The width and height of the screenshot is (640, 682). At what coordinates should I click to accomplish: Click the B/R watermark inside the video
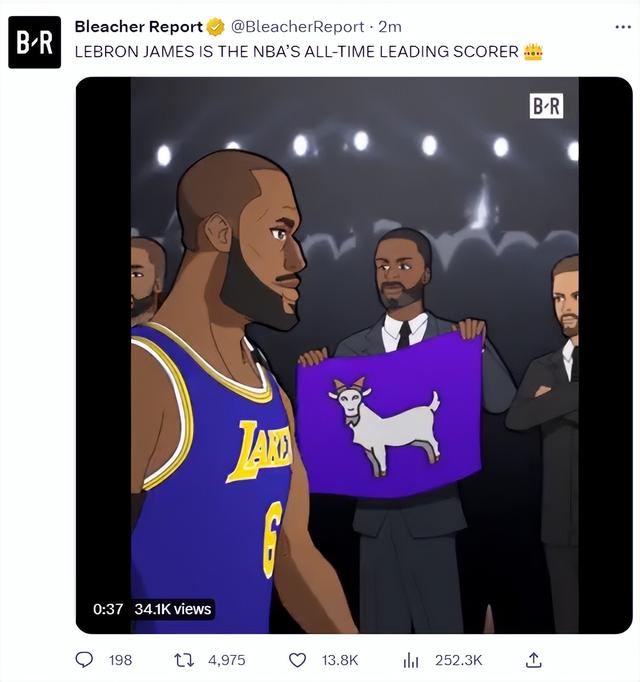(546, 106)
